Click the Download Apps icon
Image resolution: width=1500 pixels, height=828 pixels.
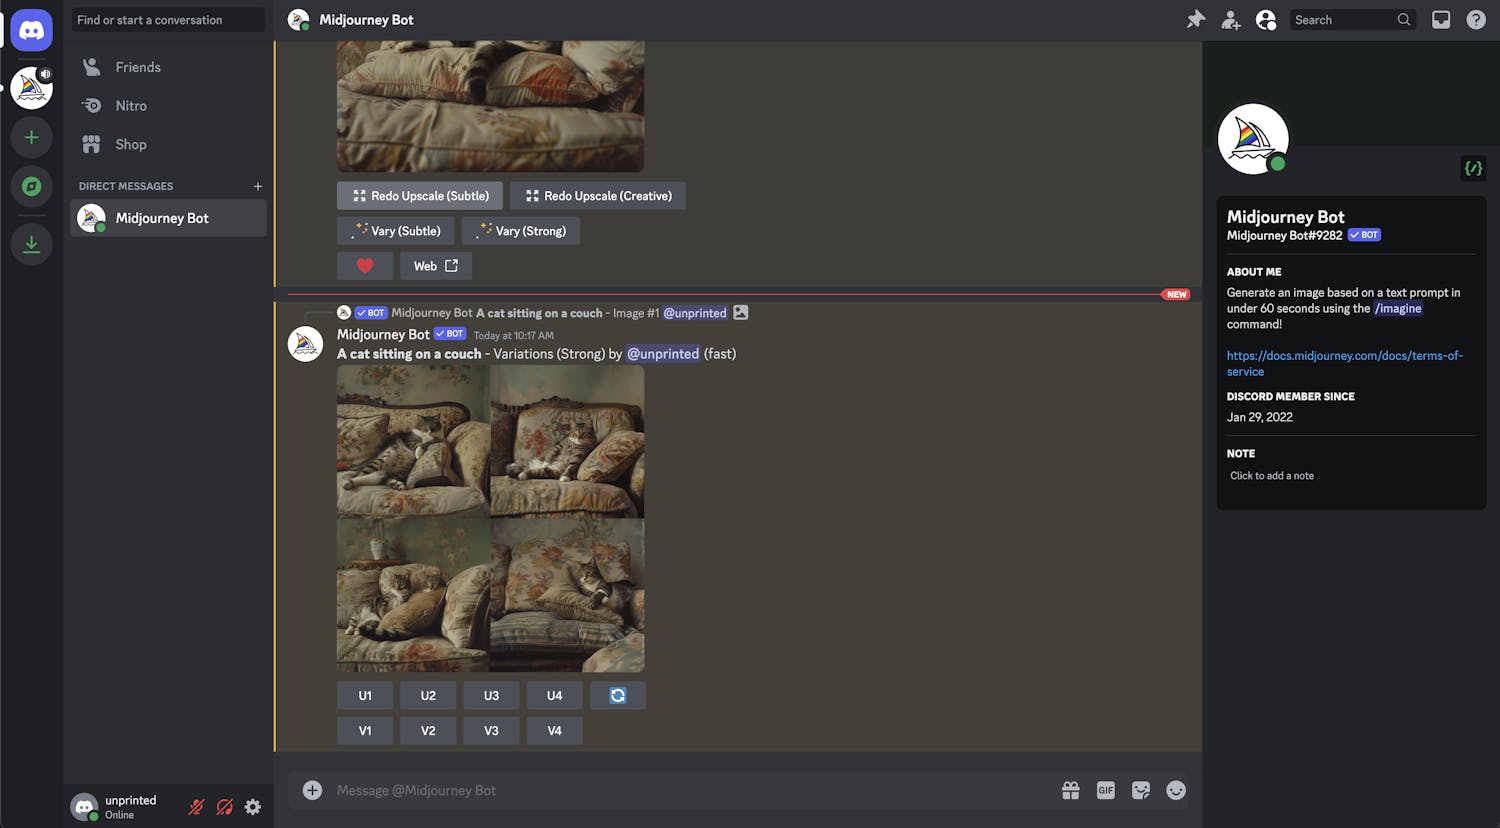pos(32,244)
